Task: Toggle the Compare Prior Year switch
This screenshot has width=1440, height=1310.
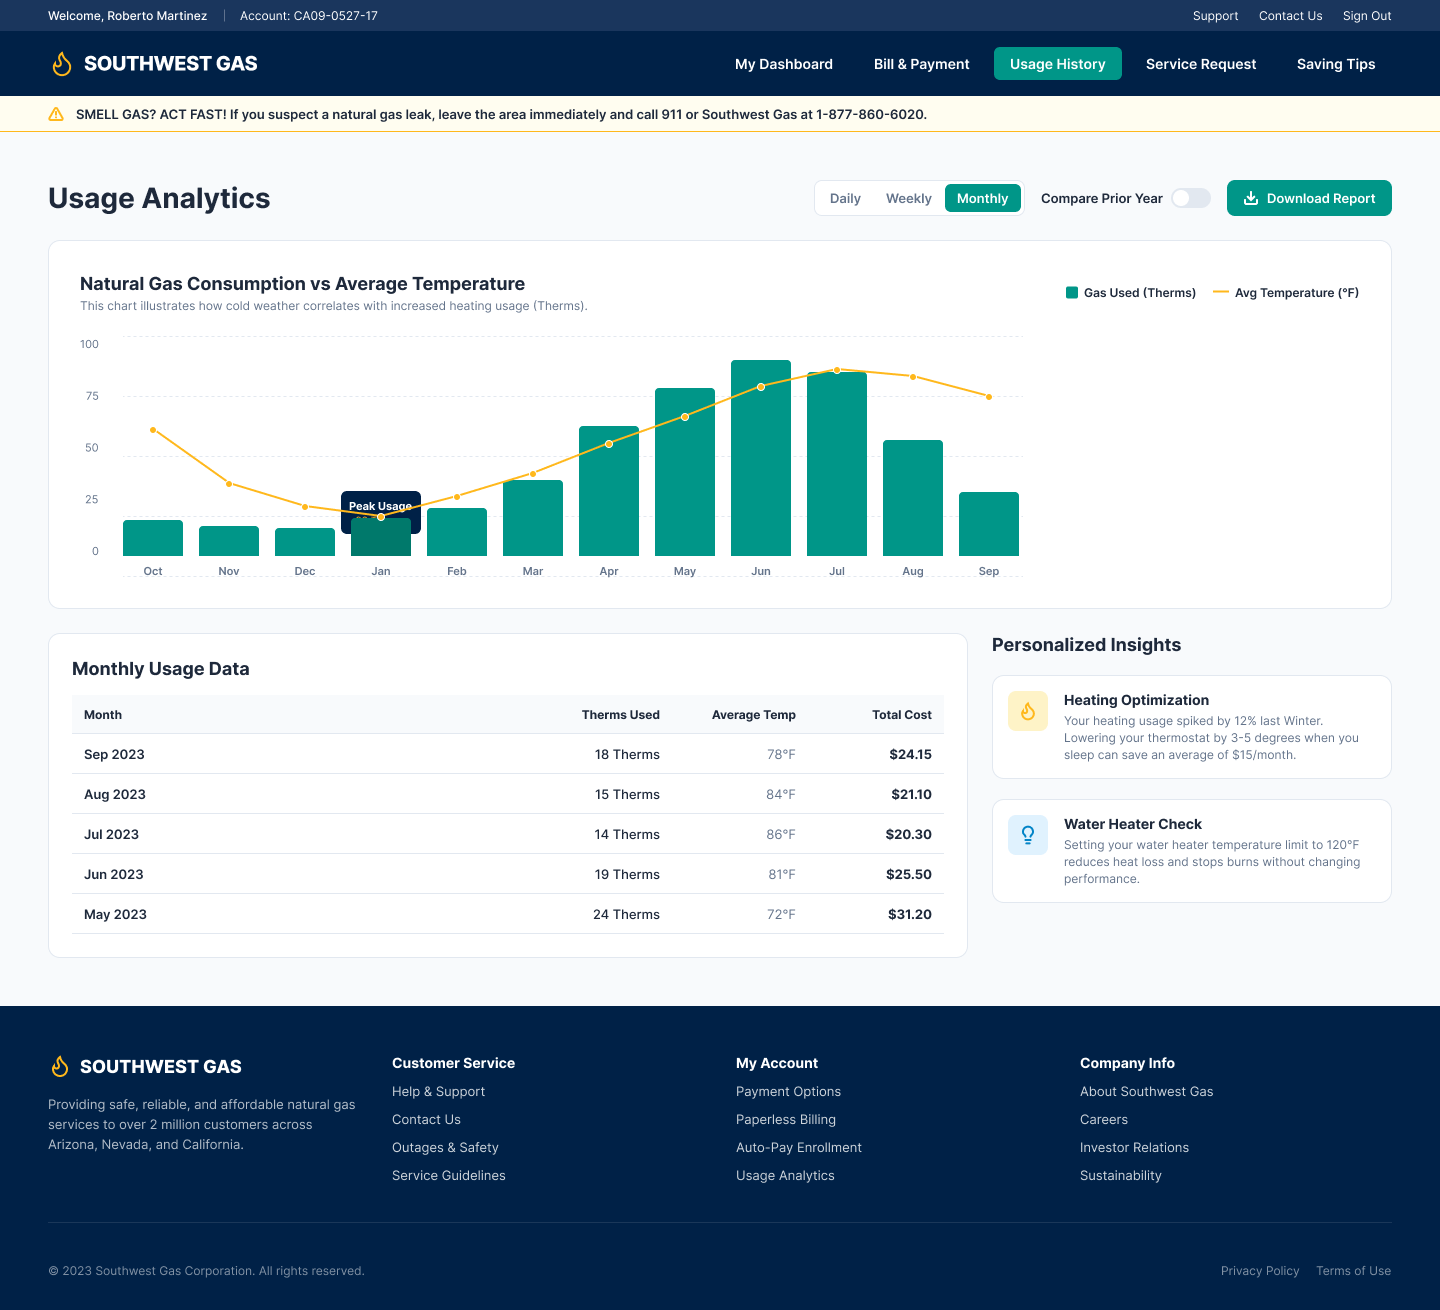Action: pos(1191,198)
